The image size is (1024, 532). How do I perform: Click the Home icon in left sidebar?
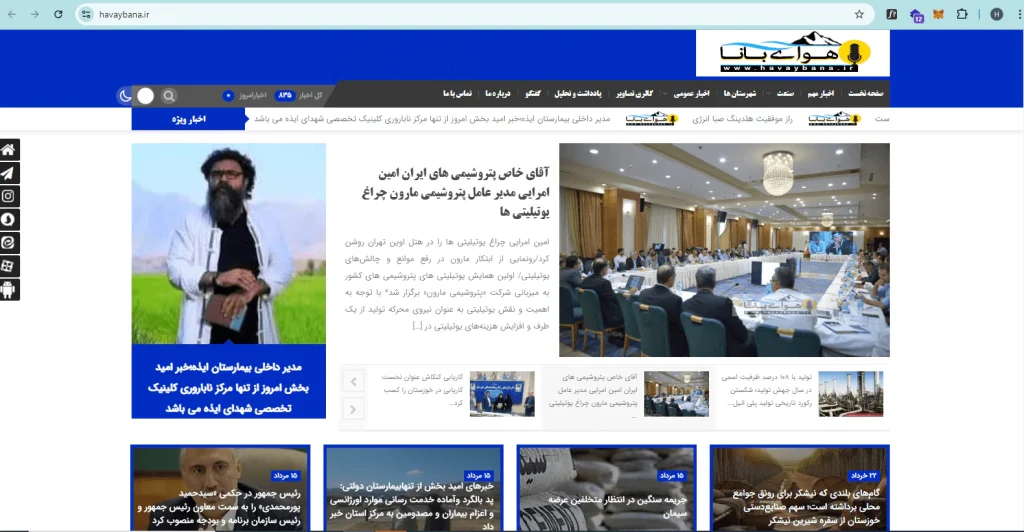[x=8, y=150]
